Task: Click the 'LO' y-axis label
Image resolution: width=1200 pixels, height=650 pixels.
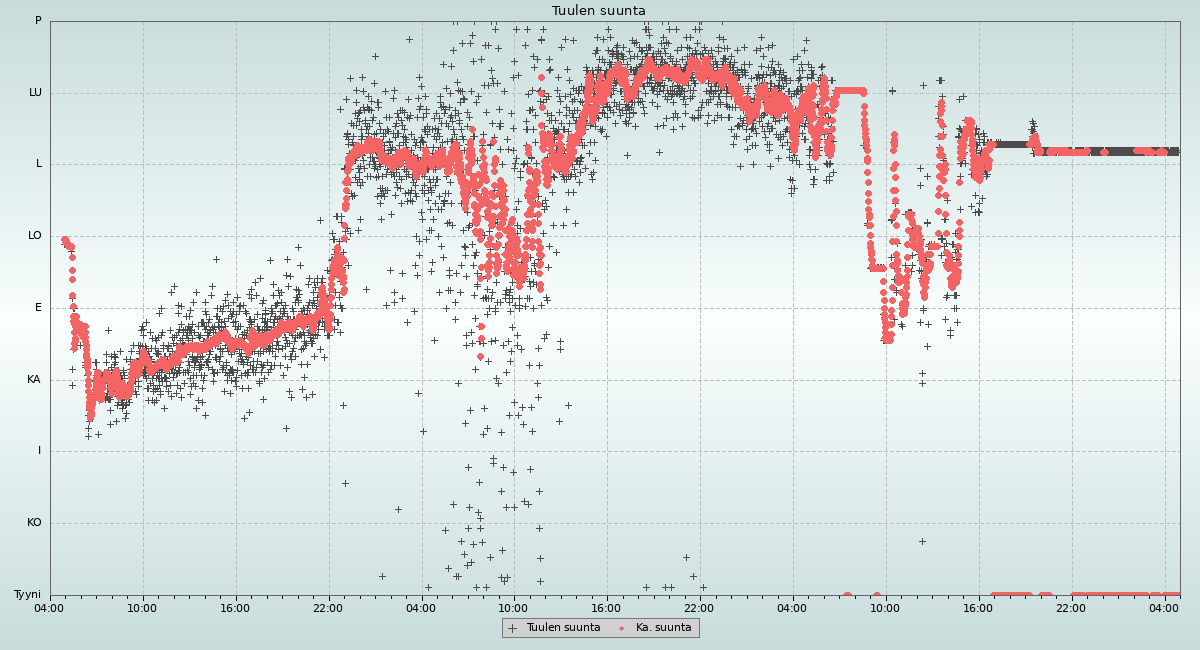Action: pos(35,236)
